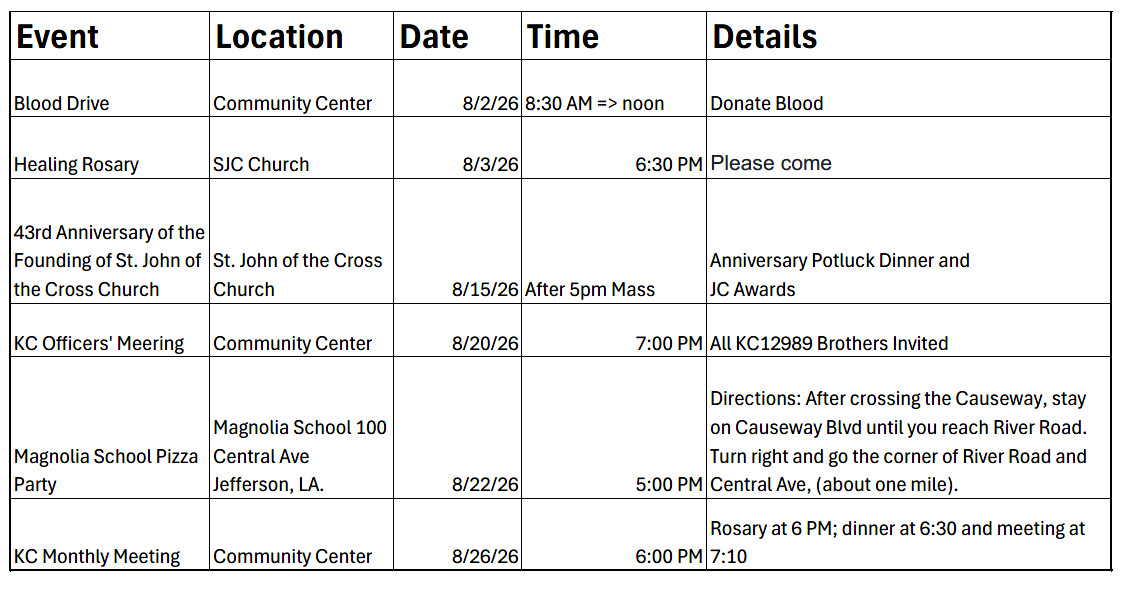Screen dimensions: 1140x599
Task: Select the Causeway directions details cell
Action: point(908,427)
